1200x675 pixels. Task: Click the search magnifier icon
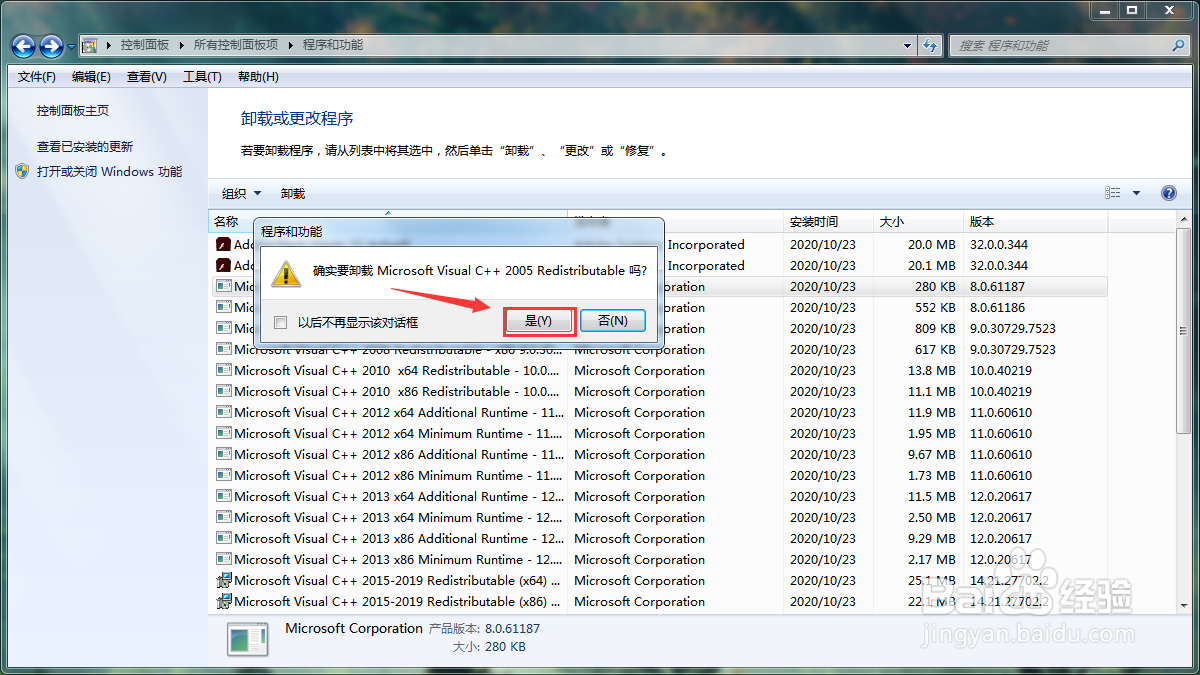(x=1180, y=45)
